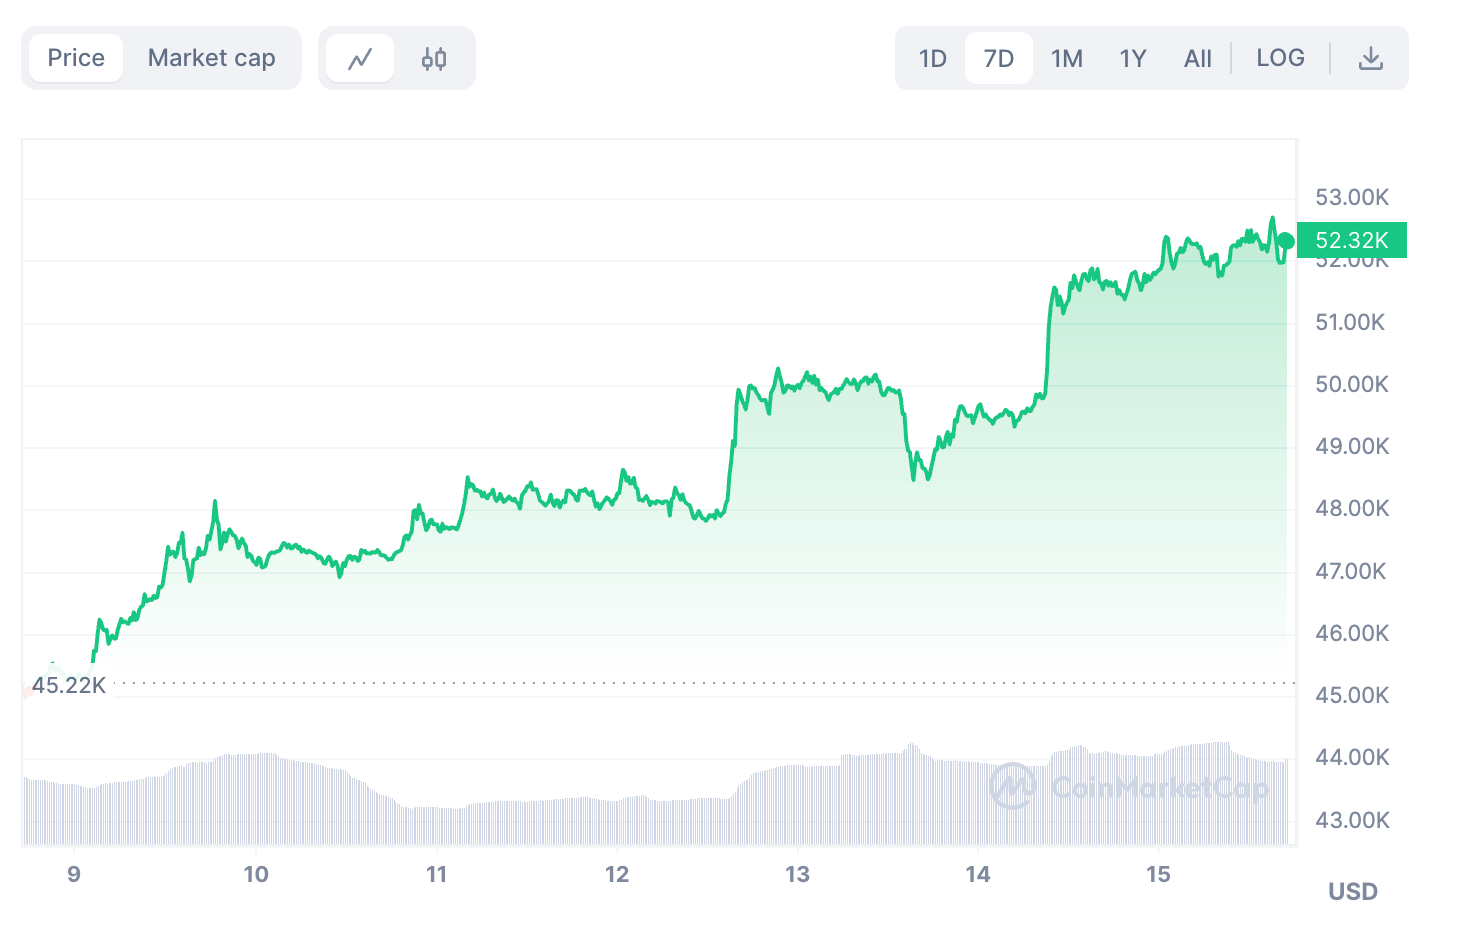Click the low price label 45.22K
This screenshot has width=1470, height=950.
click(69, 685)
